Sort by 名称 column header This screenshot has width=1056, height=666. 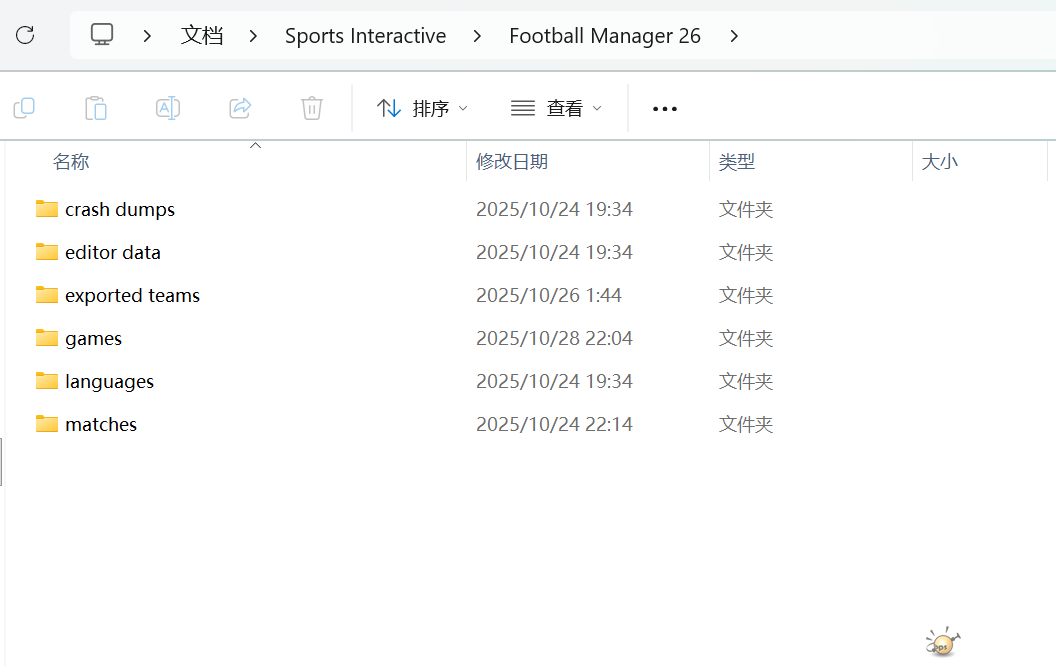(71, 162)
